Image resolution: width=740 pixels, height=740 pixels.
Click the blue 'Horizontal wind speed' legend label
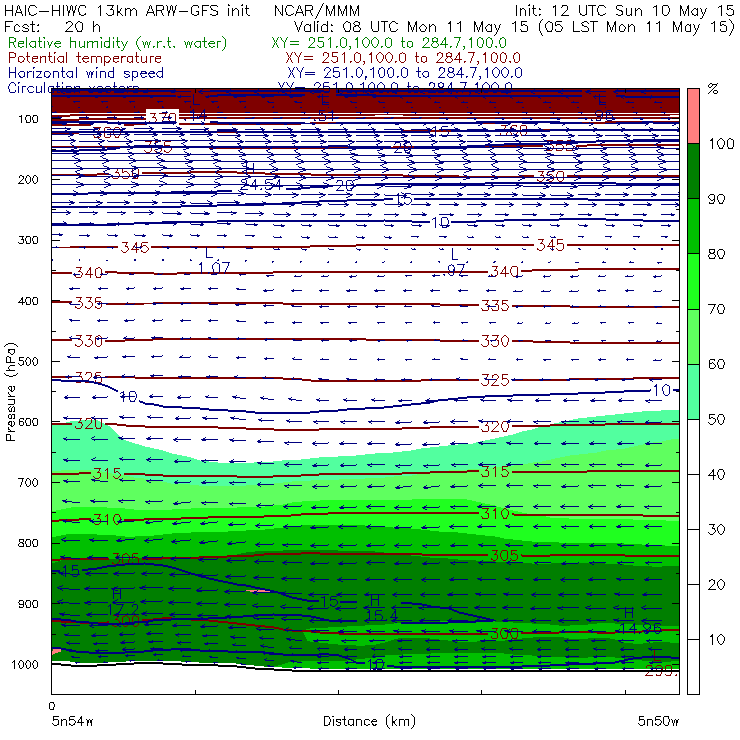point(86,73)
